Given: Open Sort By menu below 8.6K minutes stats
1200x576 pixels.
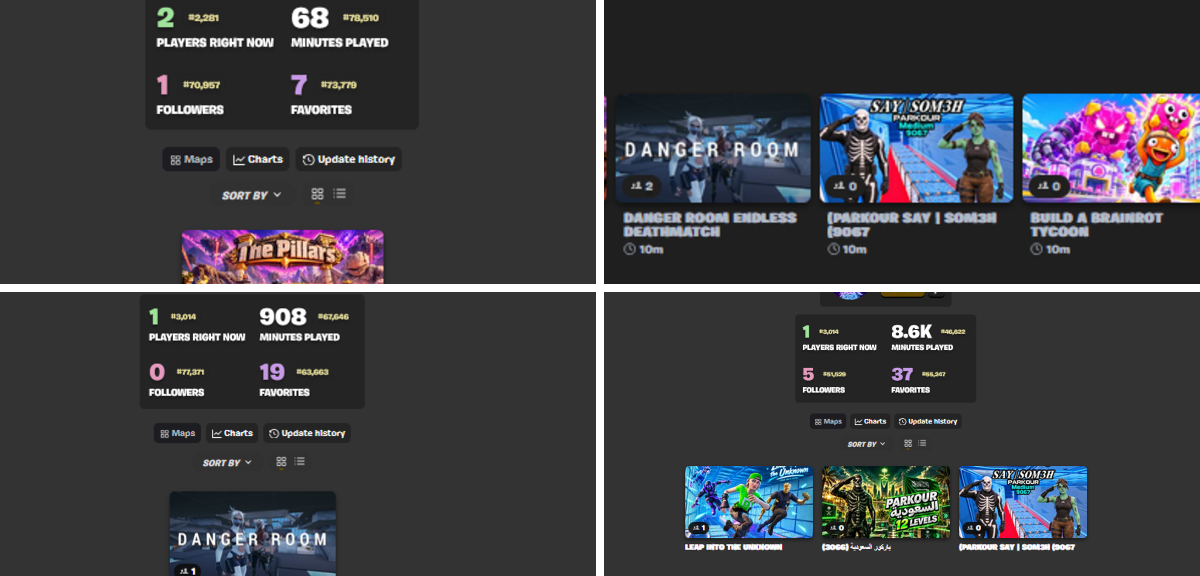Looking at the screenshot, I should pos(866,444).
